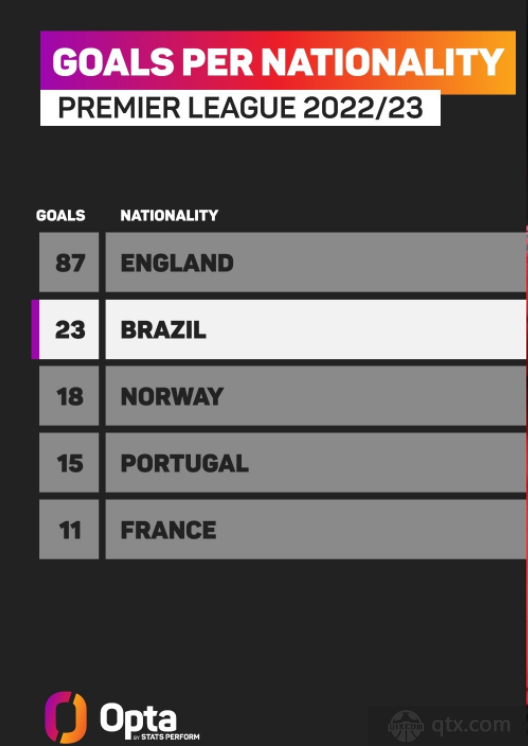Viewport: 528px width, 746px height.
Task: Click the 23 goals cell
Action: [69, 329]
